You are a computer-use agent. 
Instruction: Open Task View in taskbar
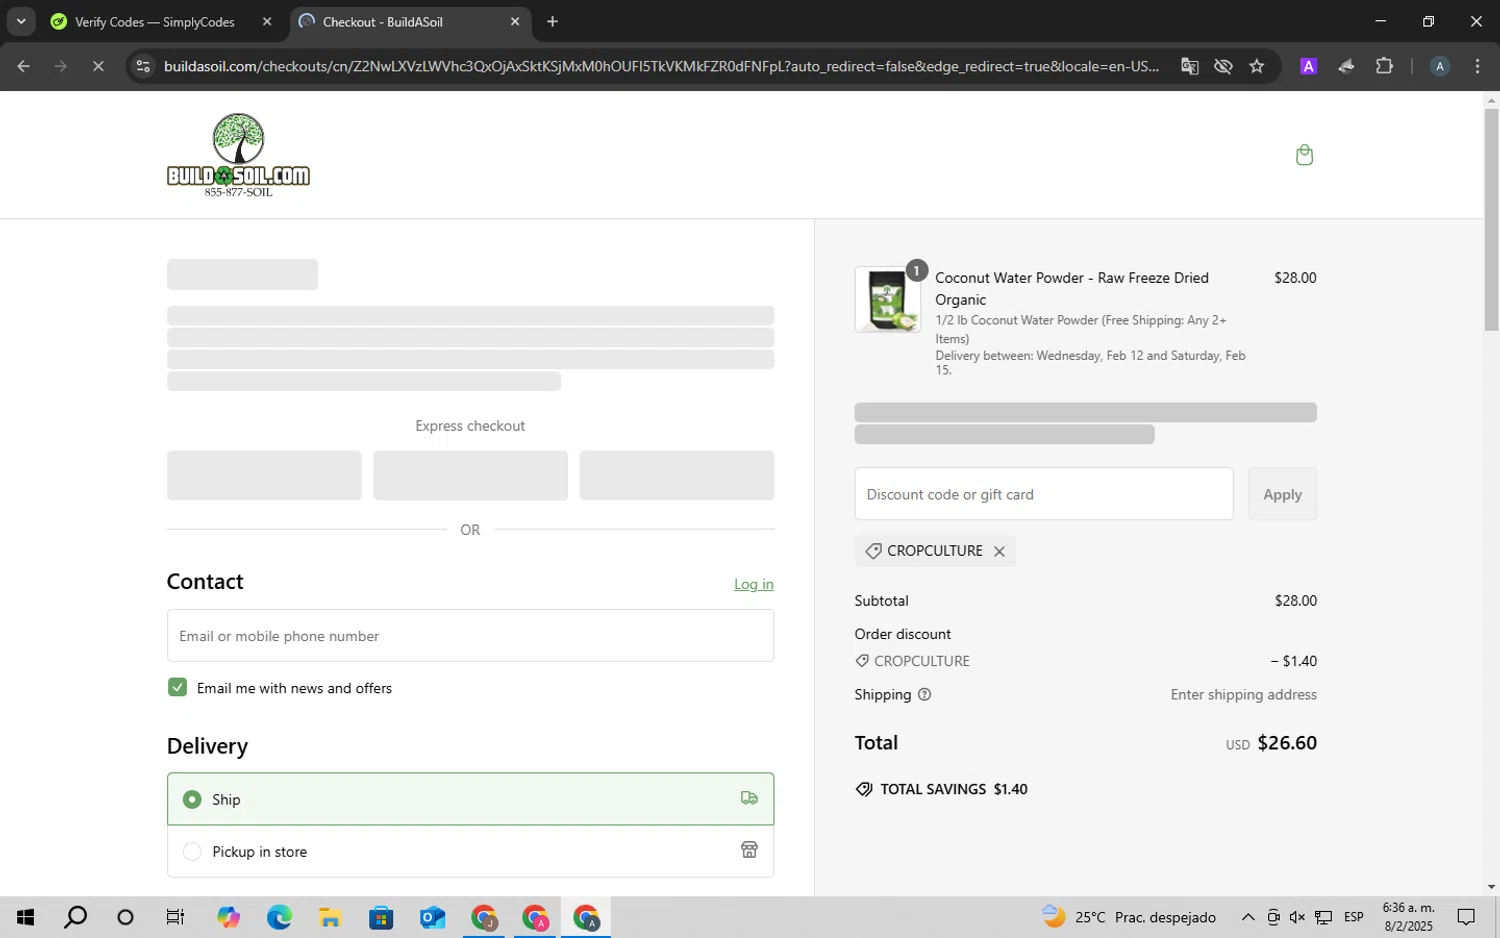(175, 917)
